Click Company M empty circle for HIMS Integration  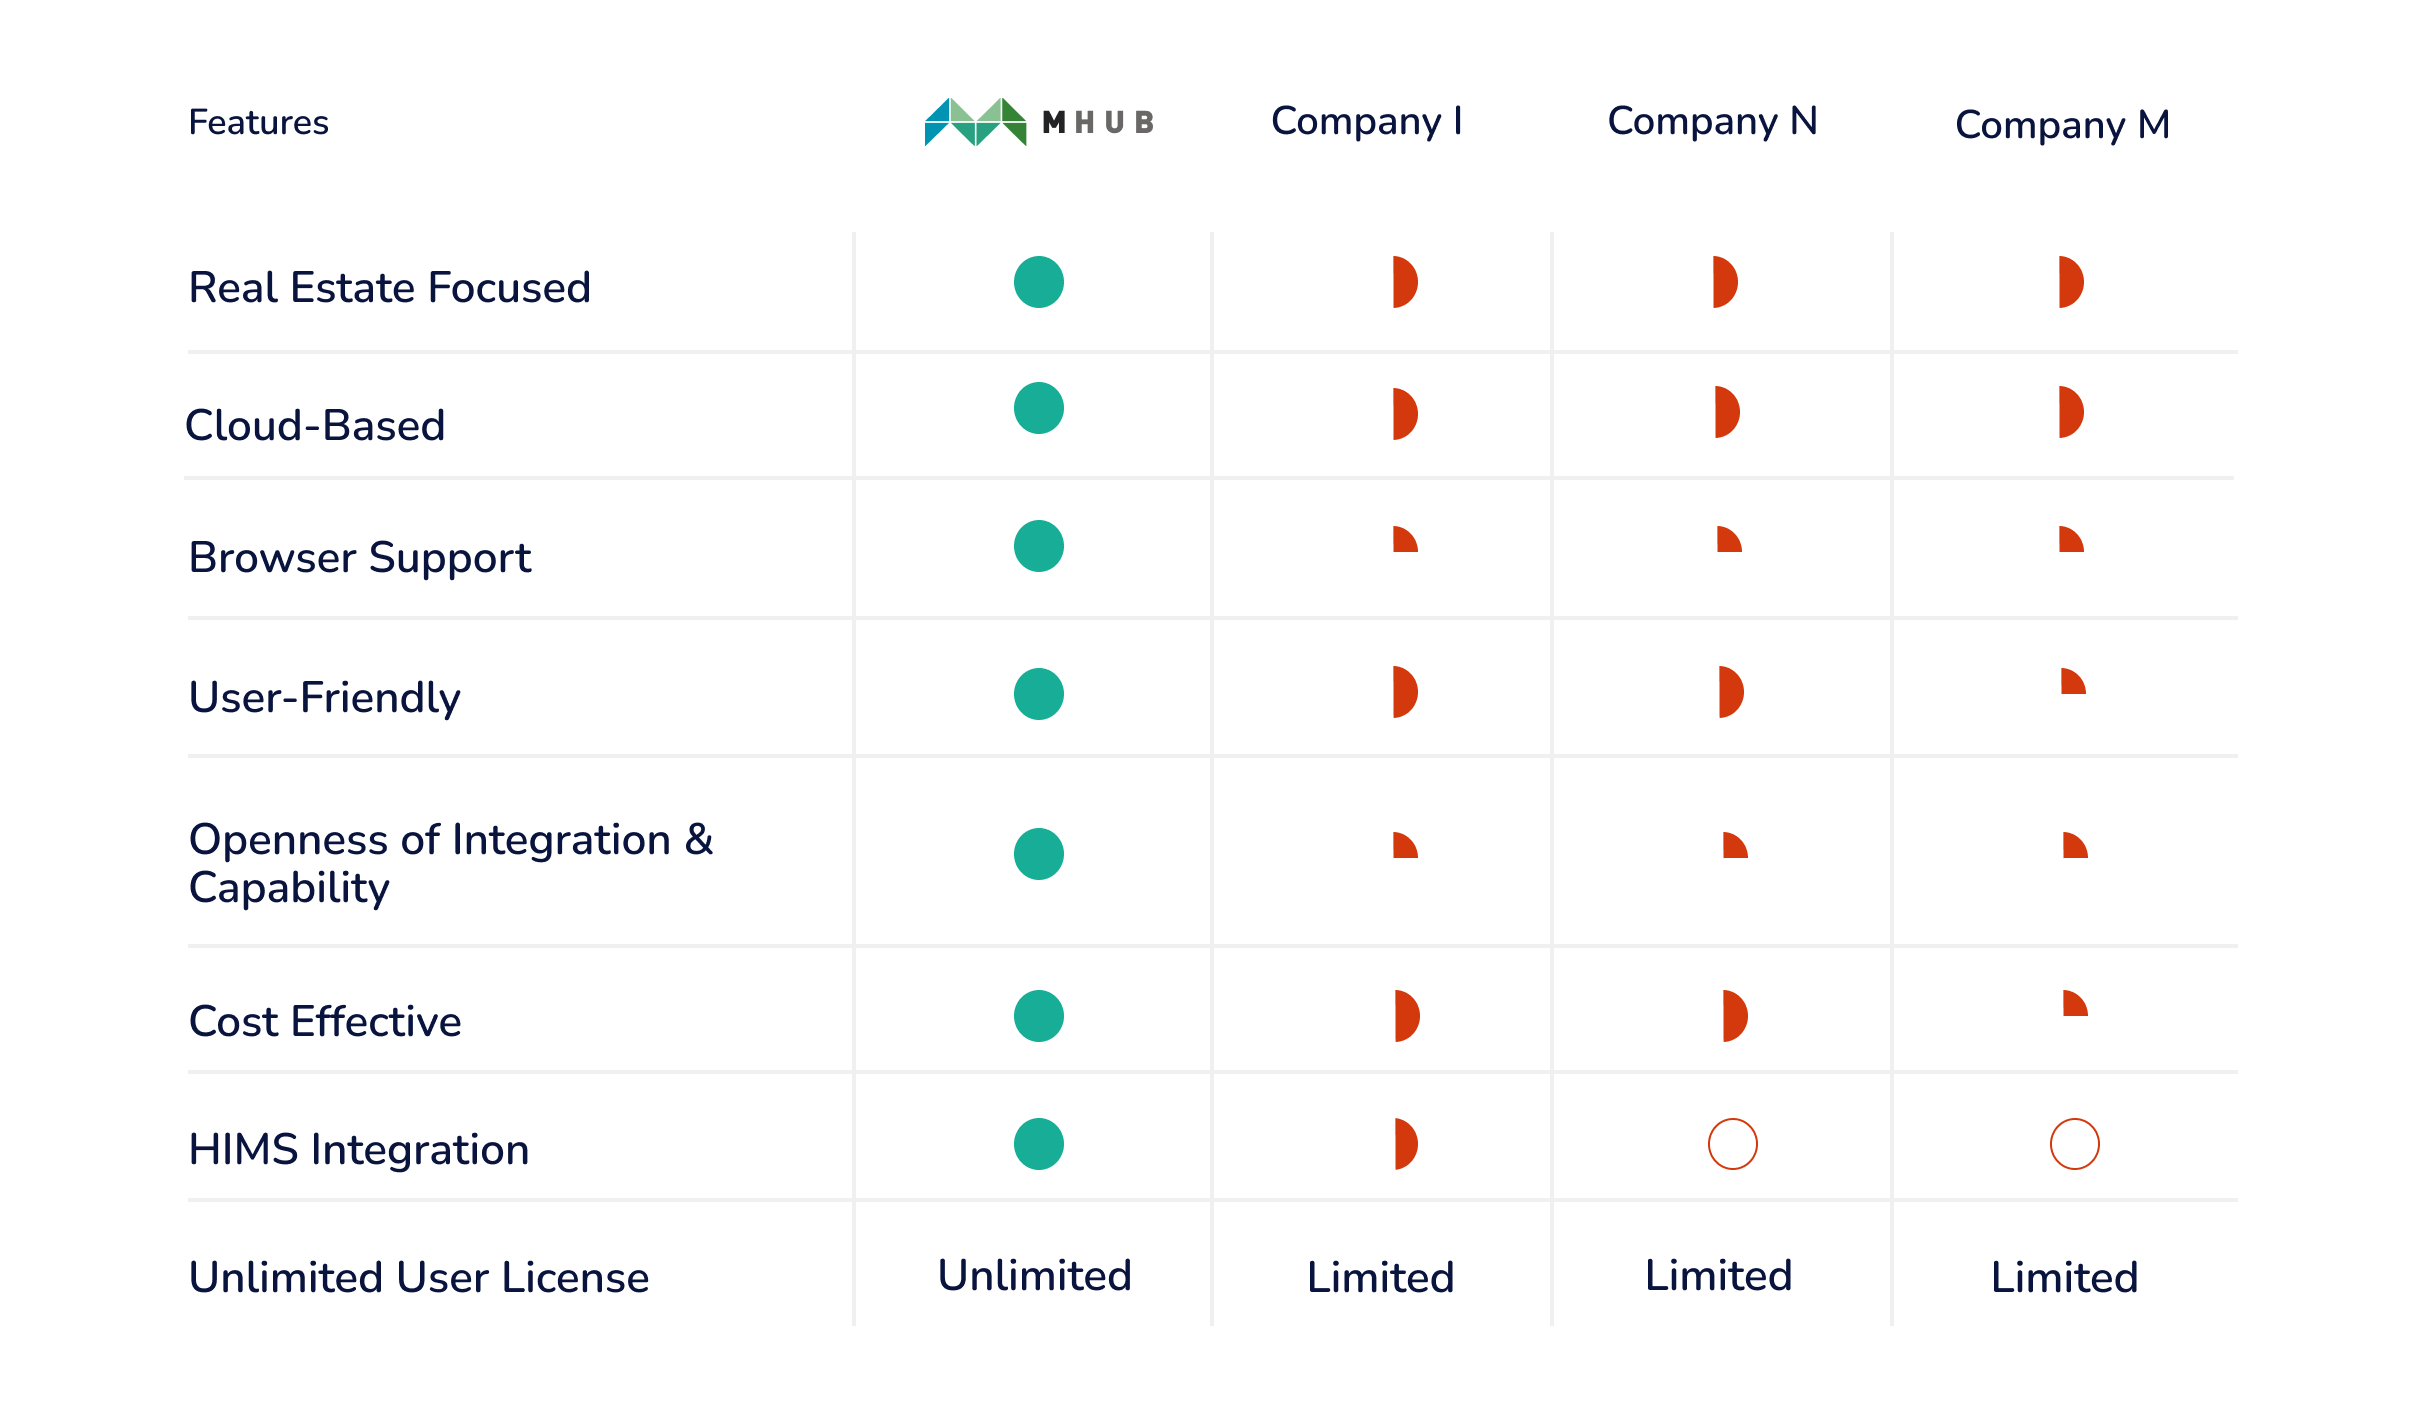coord(2074,1144)
